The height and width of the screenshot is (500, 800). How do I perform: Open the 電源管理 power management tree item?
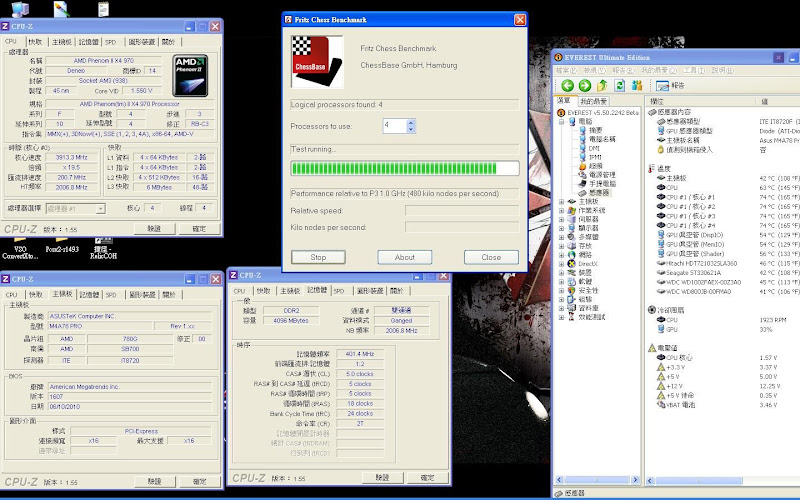pos(602,174)
